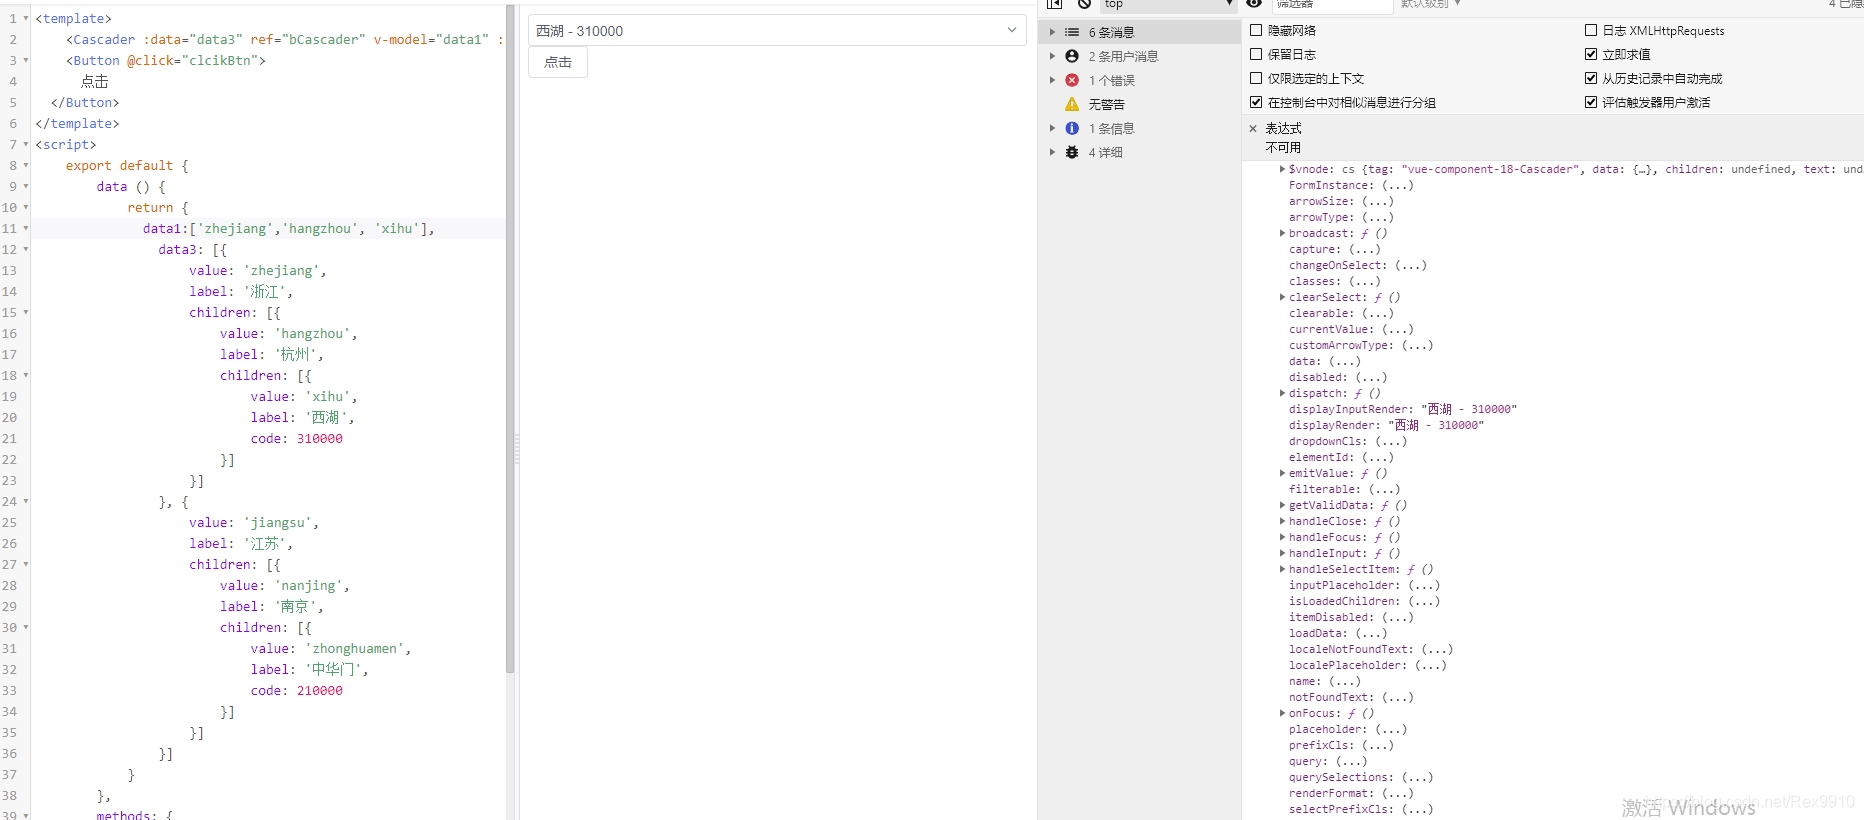Evaluate the placeholder (...) getter
The width and height of the screenshot is (1864, 820).
pyautogui.click(x=1391, y=729)
